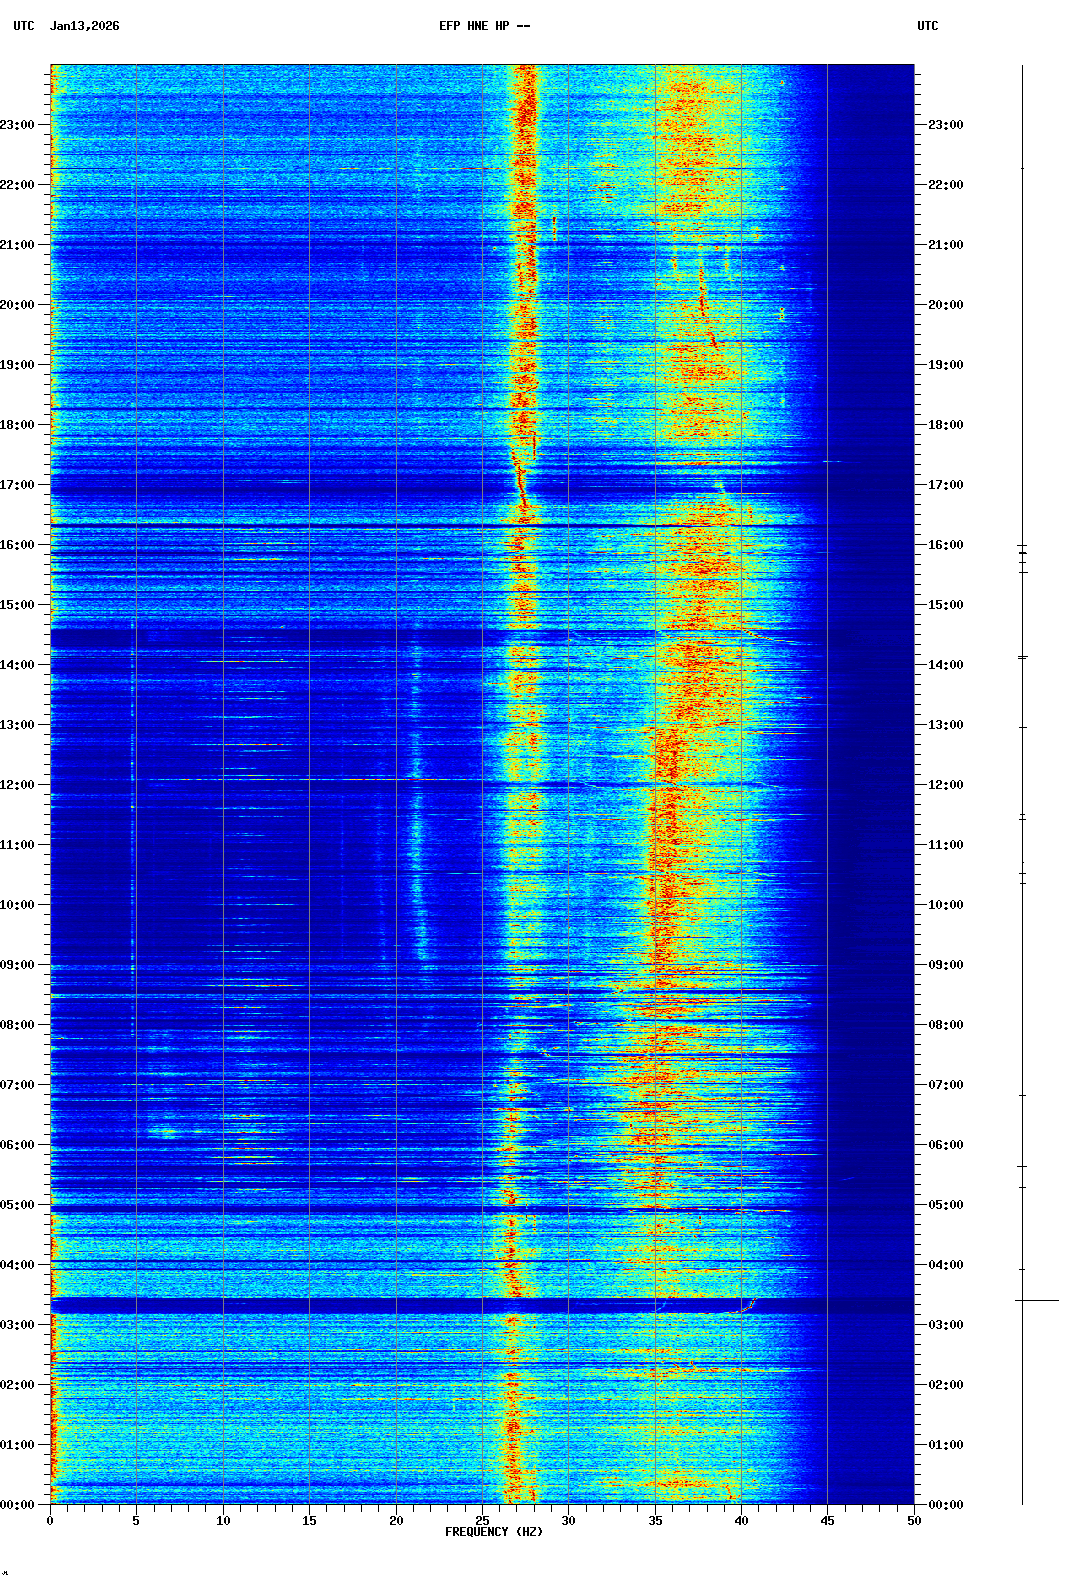The height and width of the screenshot is (1584, 1066).
Task: Click the 20:00 time label on right axis
Action: click(x=945, y=305)
